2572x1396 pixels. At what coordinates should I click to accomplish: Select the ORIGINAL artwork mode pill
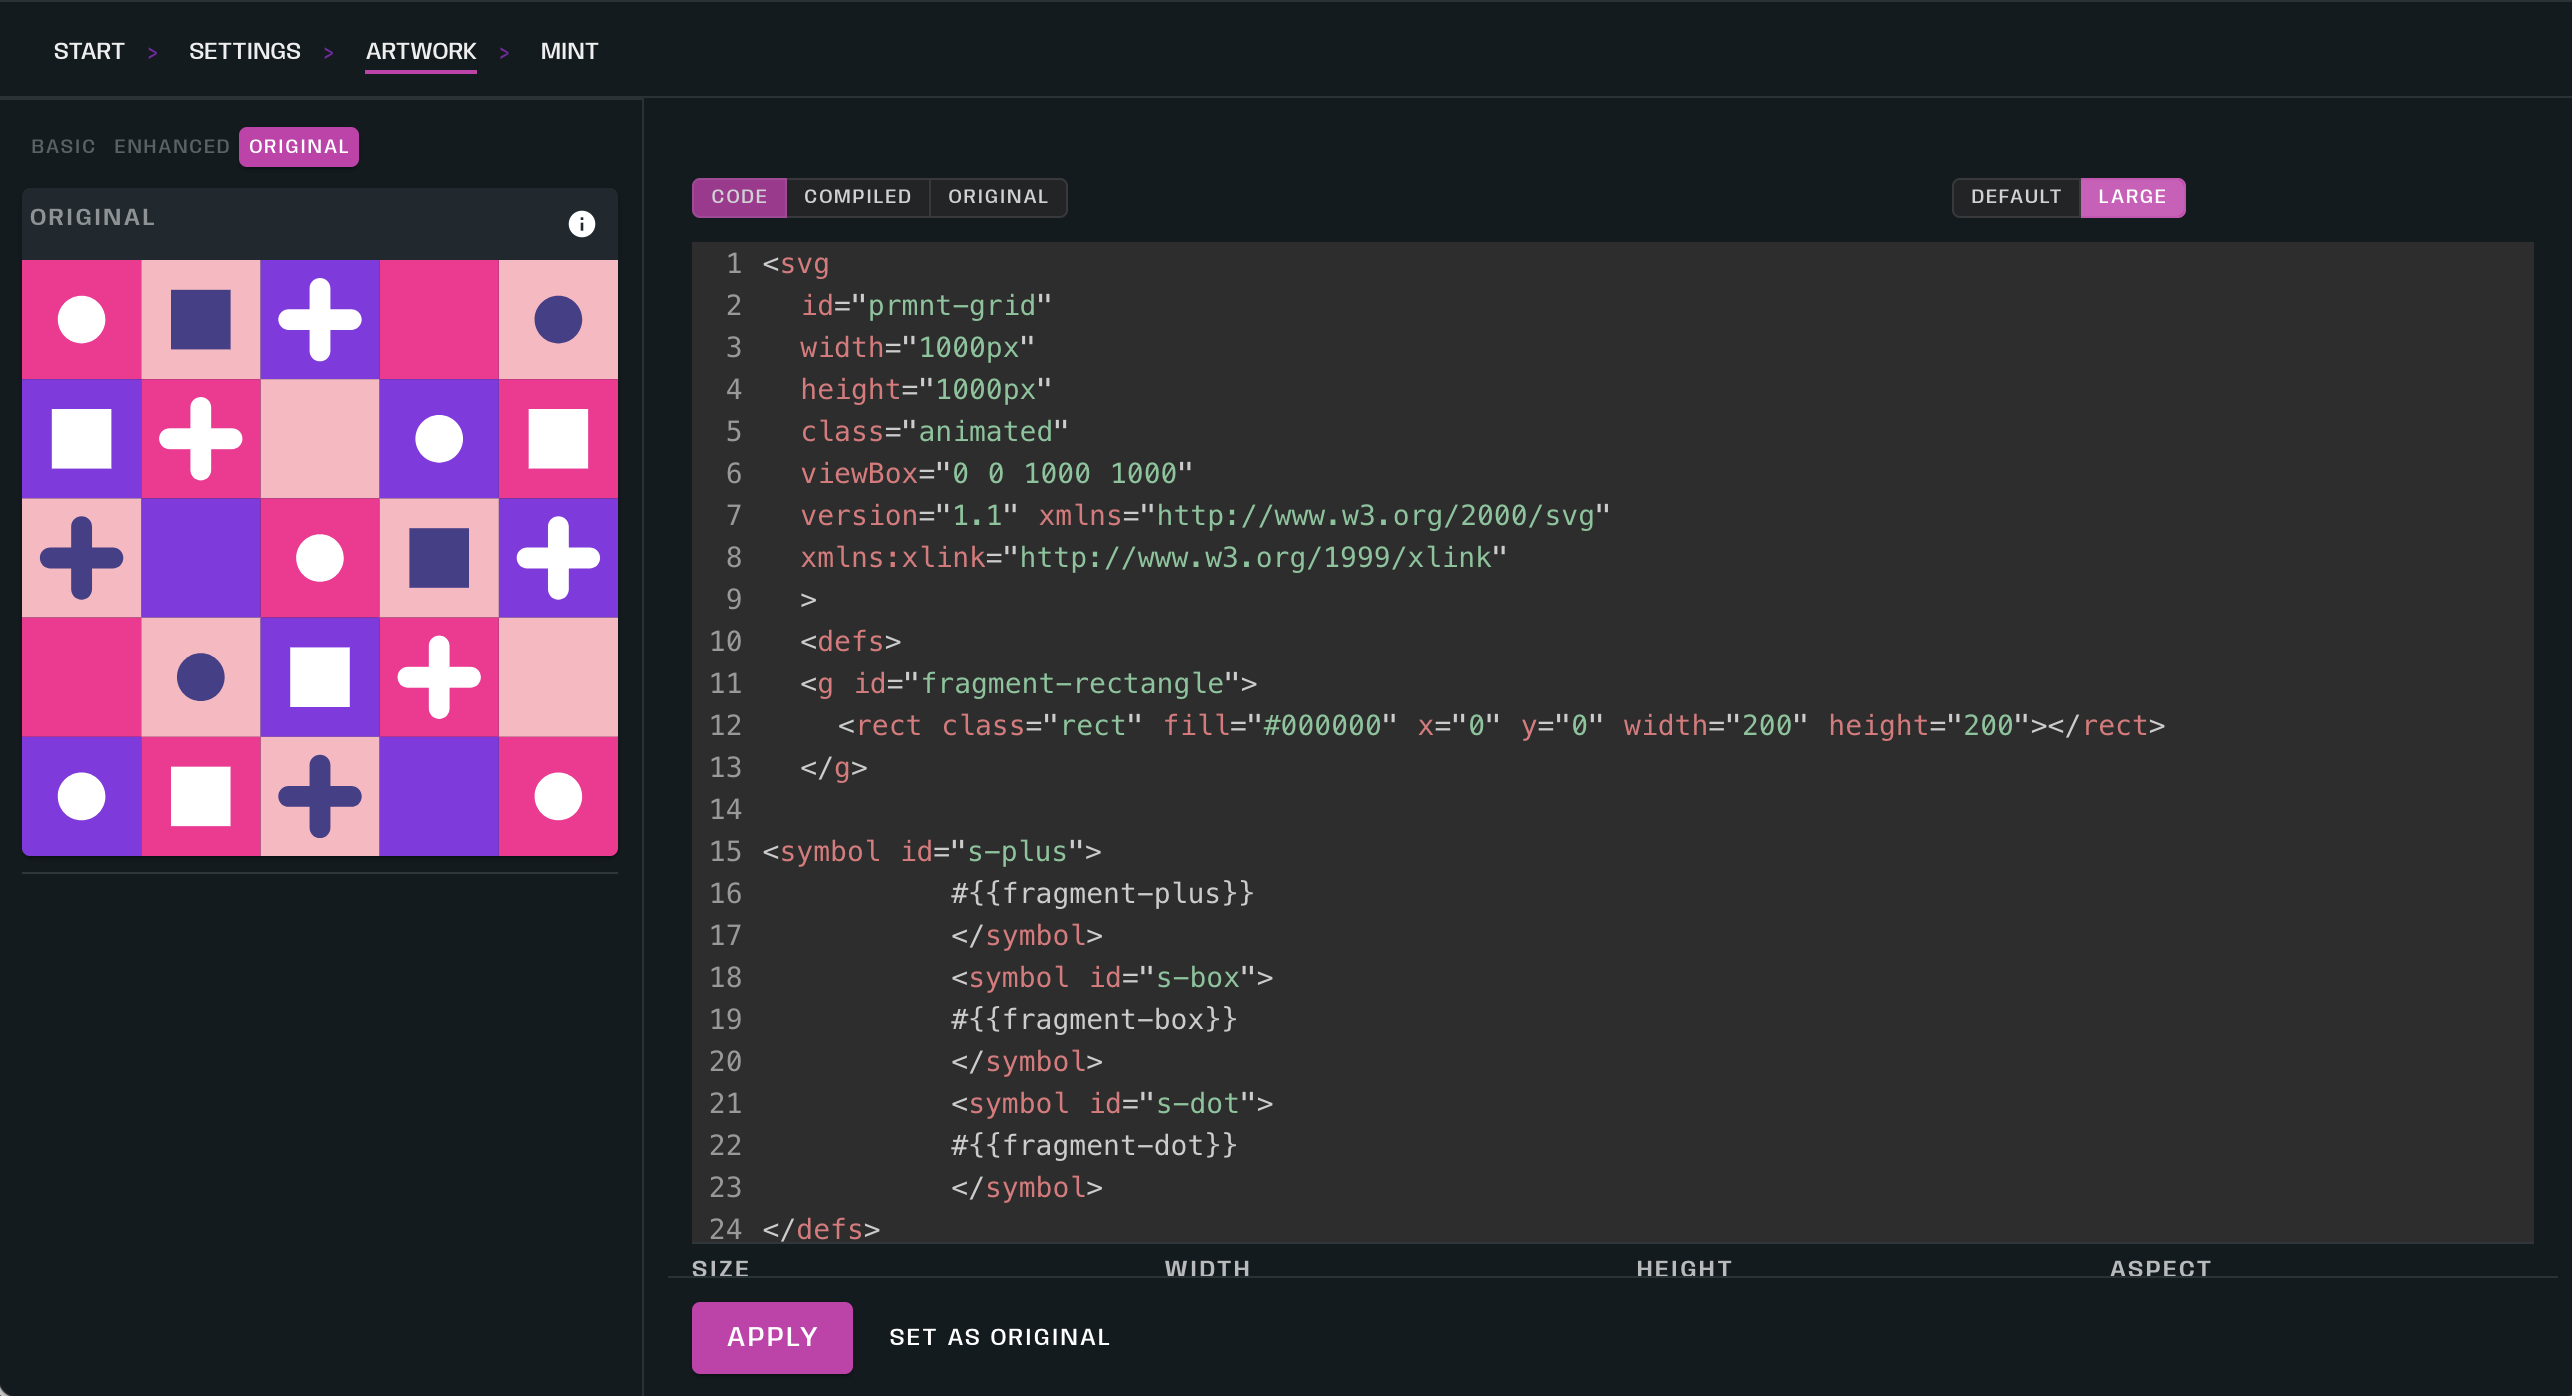tap(298, 147)
